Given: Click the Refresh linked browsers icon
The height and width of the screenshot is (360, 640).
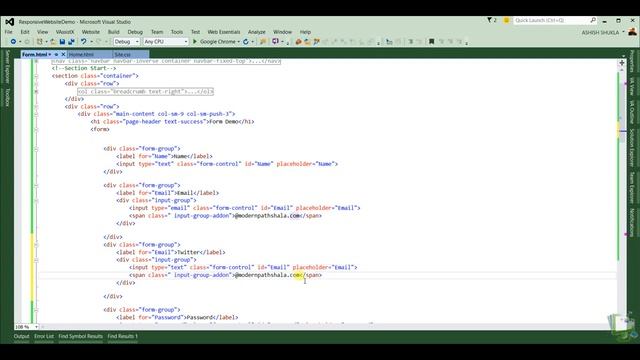Looking at the screenshot, I should click(246, 42).
